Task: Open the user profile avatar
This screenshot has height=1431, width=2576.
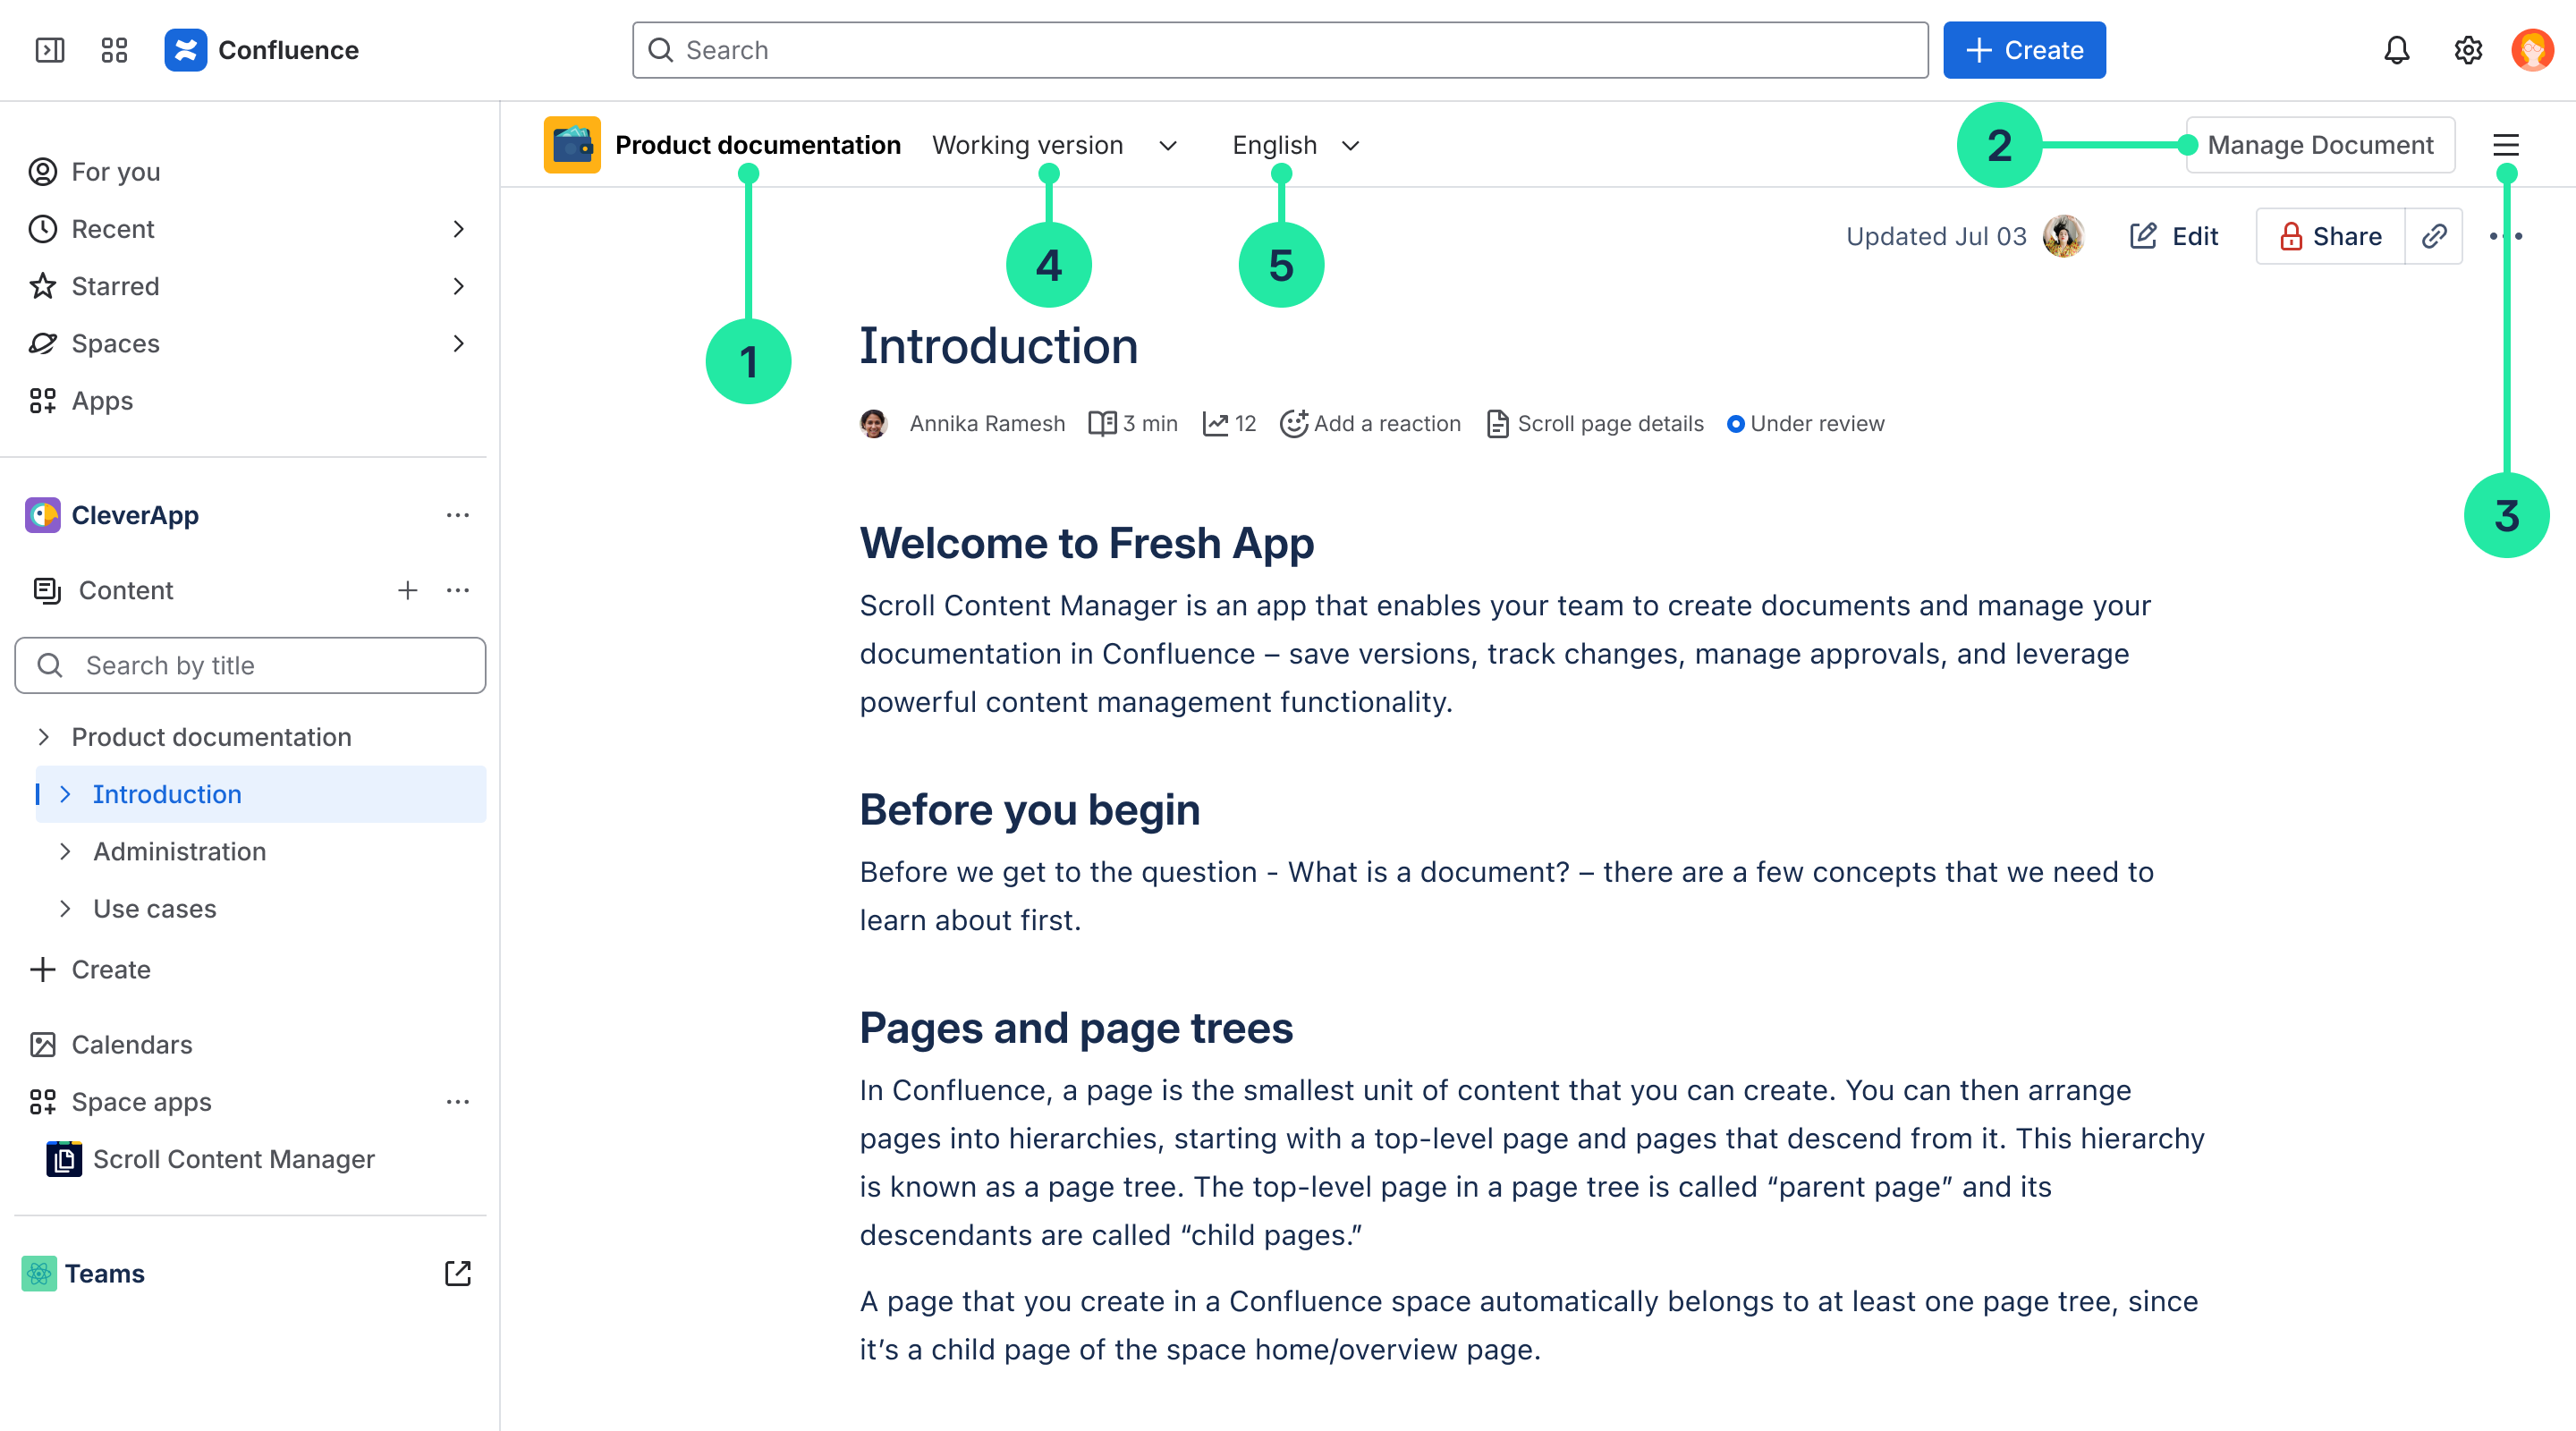Action: (2532, 50)
